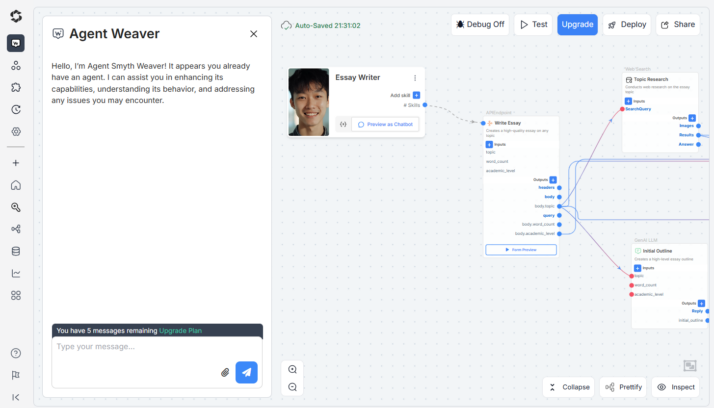Click the message input field

click(135, 348)
